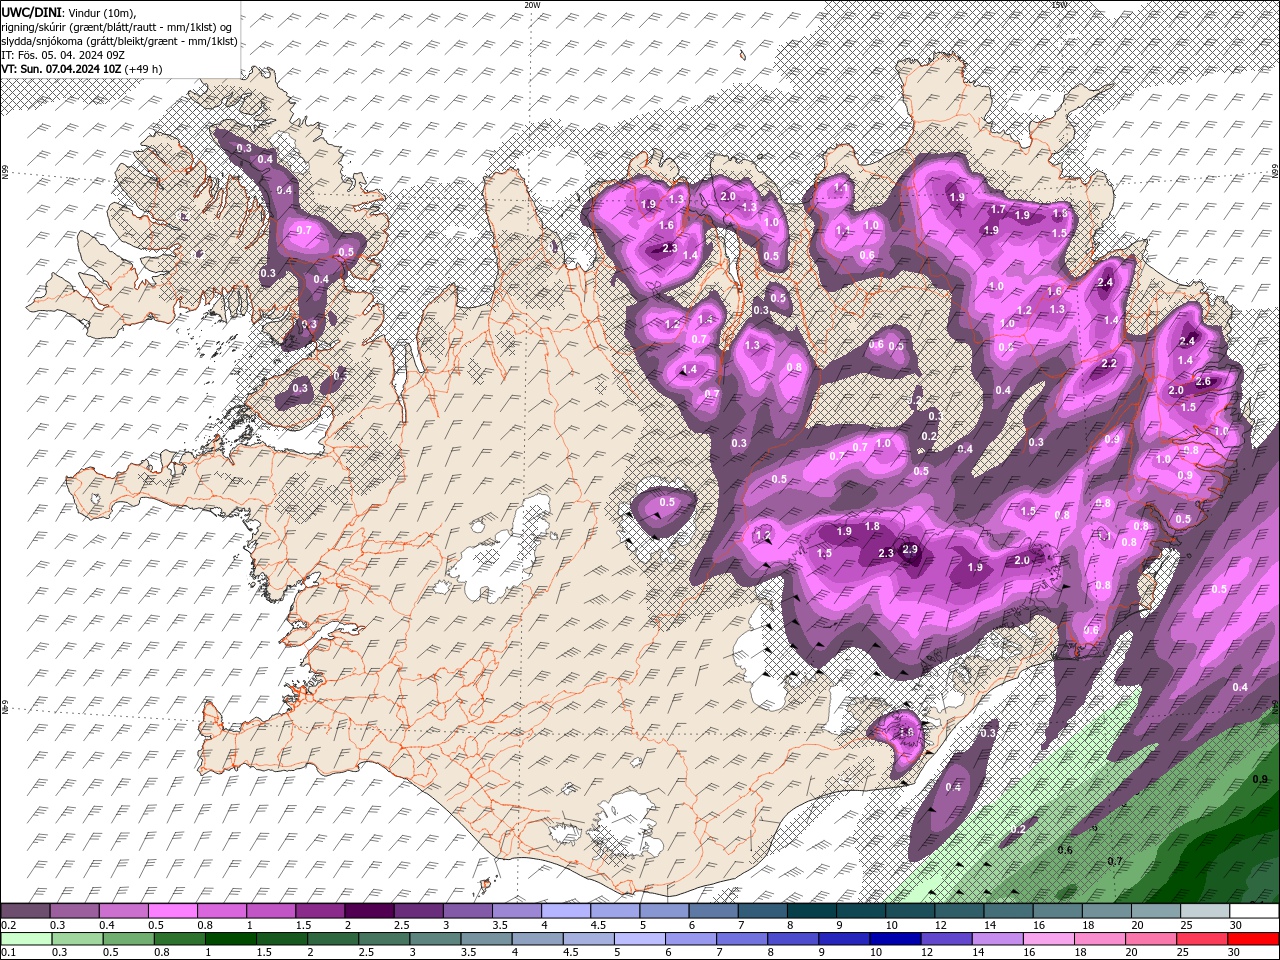Click the bold 0.9 value over the green rain area
The height and width of the screenshot is (960, 1280).
pos(1260,779)
